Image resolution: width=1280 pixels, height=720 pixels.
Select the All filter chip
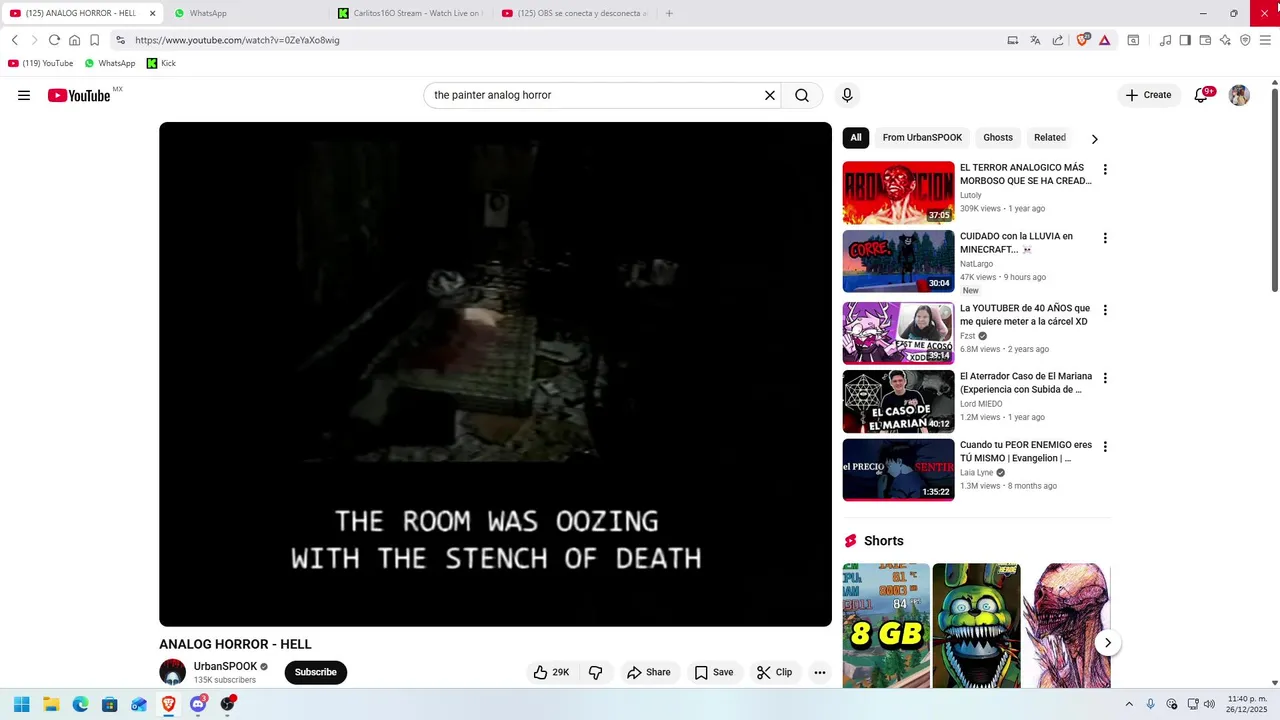855,138
